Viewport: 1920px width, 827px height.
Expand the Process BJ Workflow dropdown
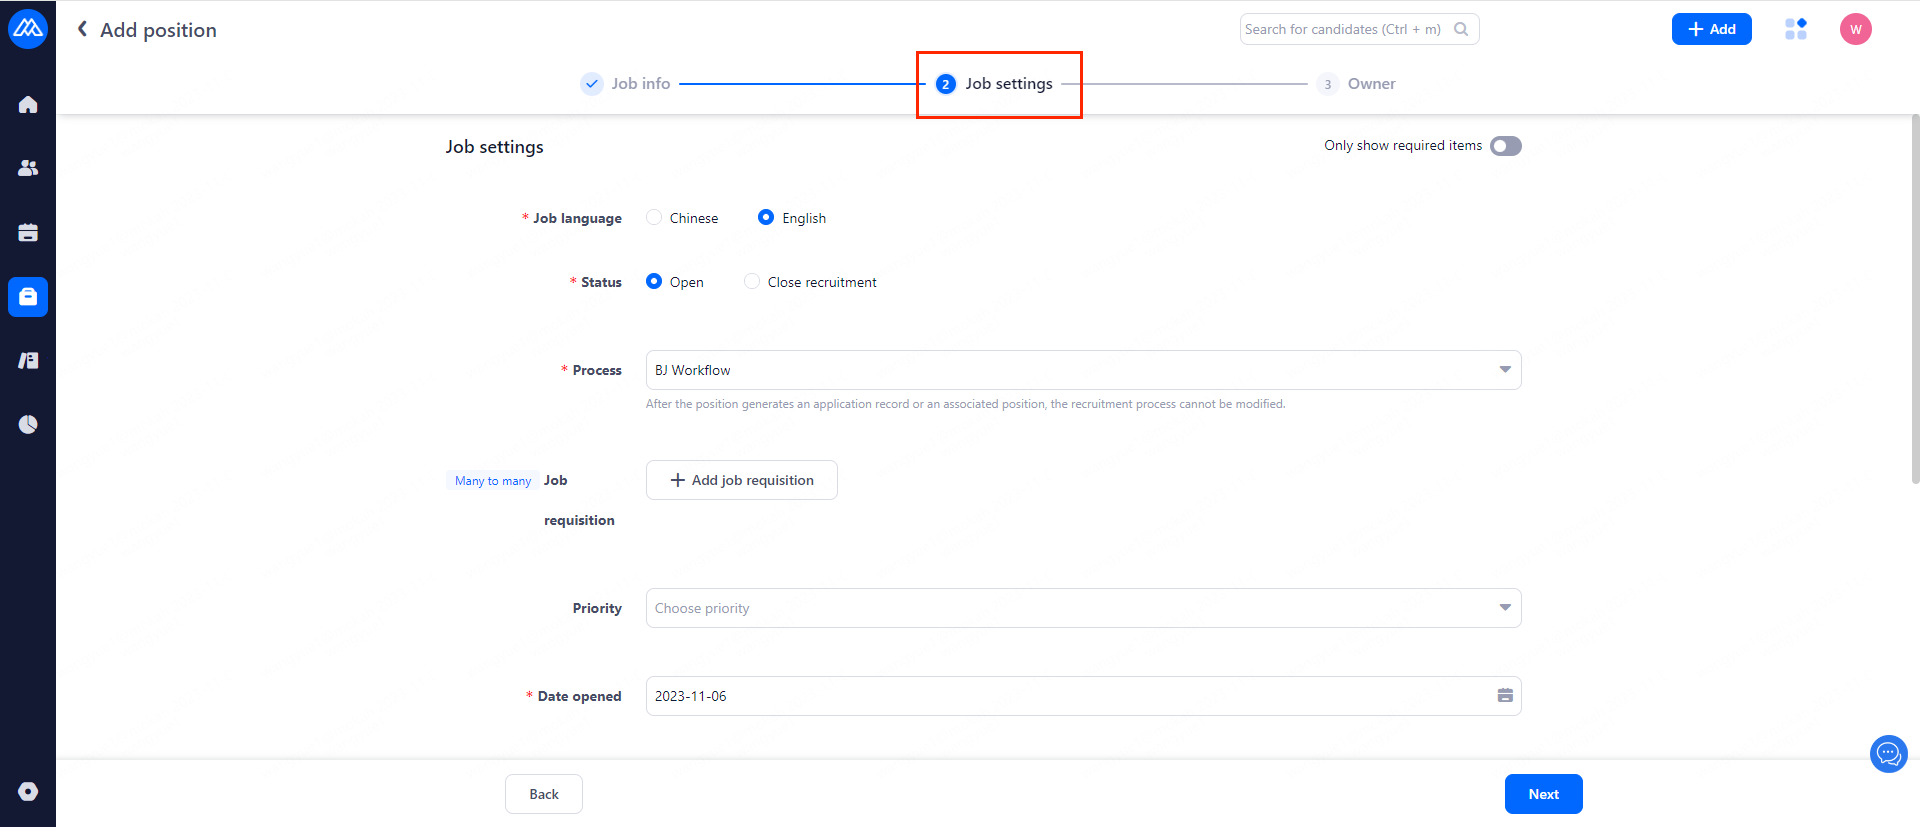pyautogui.click(x=1083, y=370)
